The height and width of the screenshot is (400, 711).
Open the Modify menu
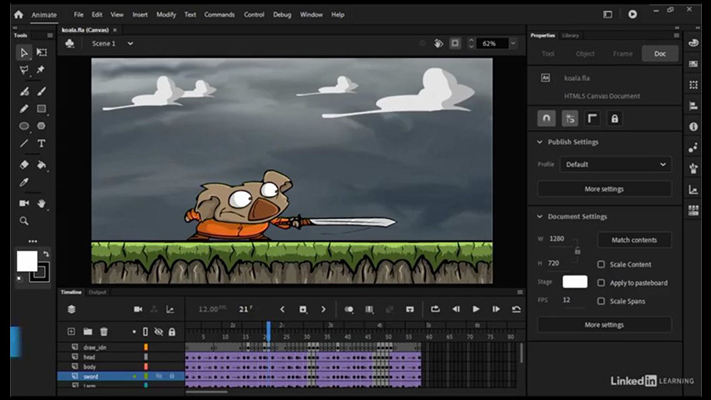tap(166, 15)
